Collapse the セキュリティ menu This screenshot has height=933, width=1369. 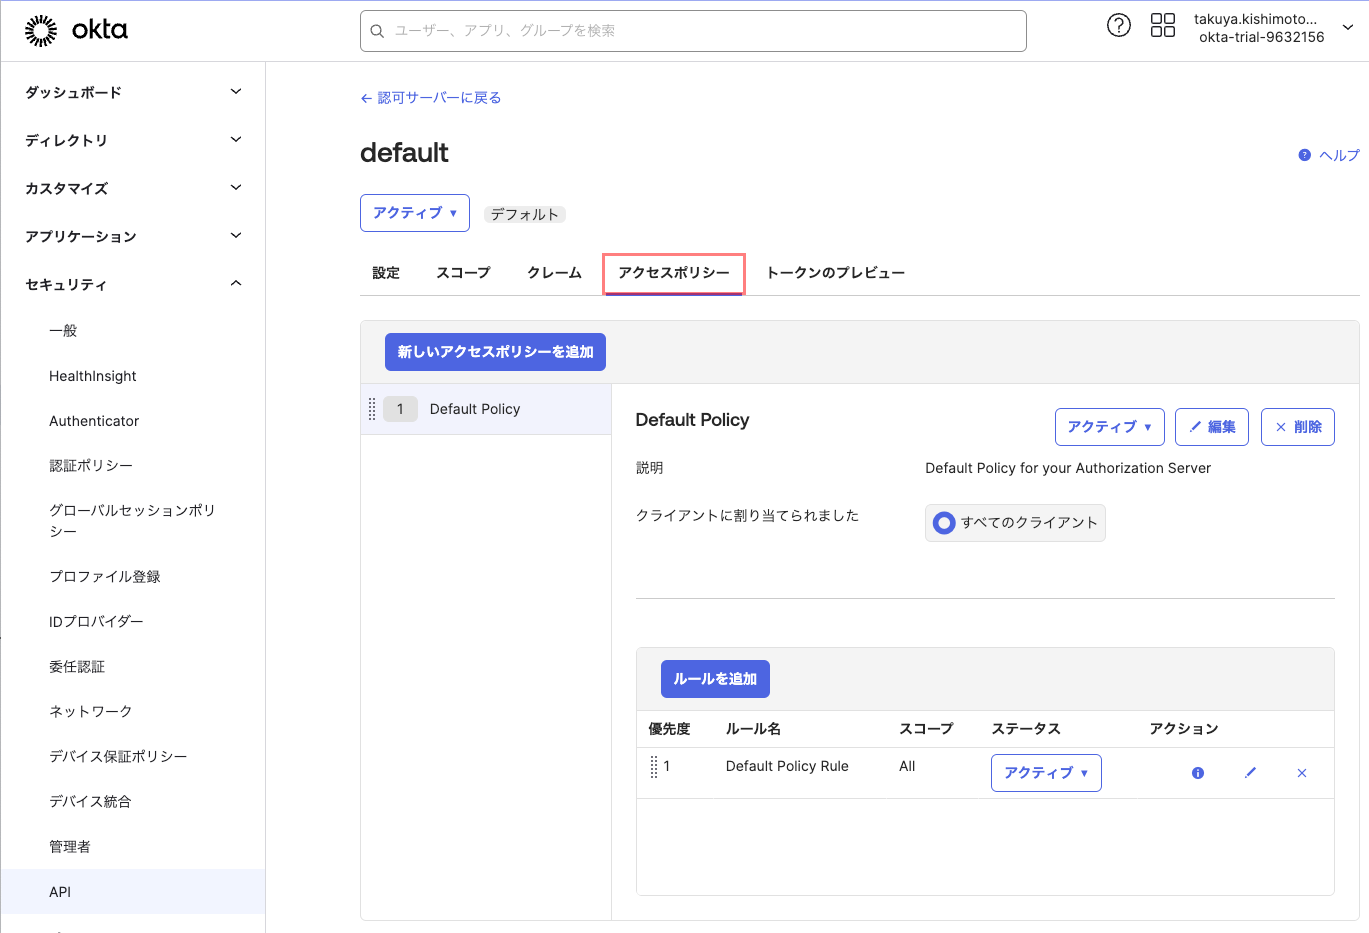click(x=132, y=284)
